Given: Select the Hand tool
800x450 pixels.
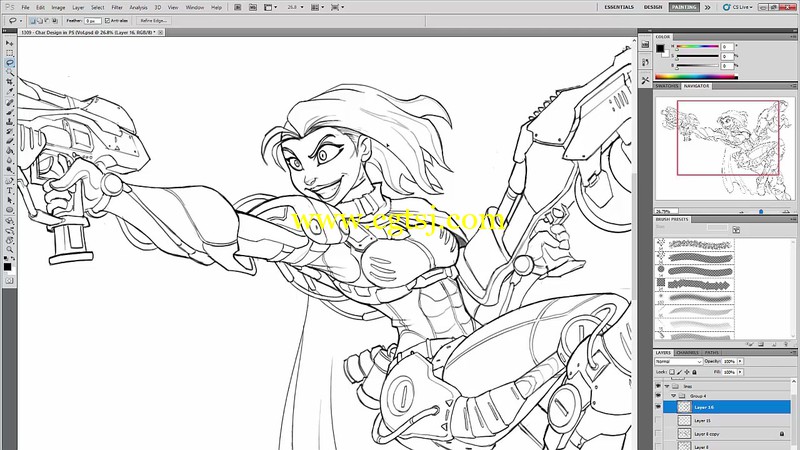Looking at the screenshot, I should coord(10,240).
